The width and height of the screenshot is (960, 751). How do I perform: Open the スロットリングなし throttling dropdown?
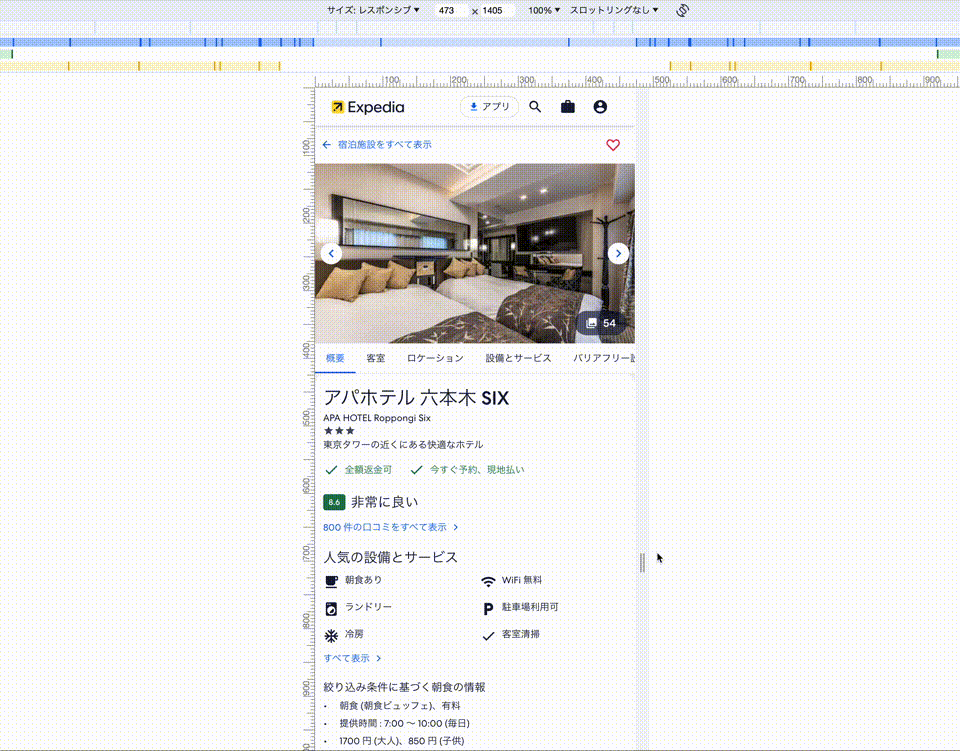click(612, 10)
